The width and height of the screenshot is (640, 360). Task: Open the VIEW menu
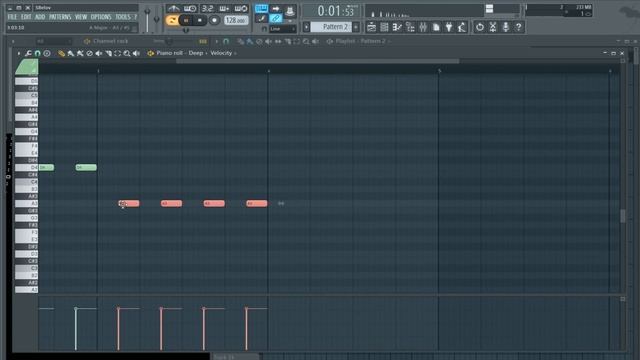point(81,17)
